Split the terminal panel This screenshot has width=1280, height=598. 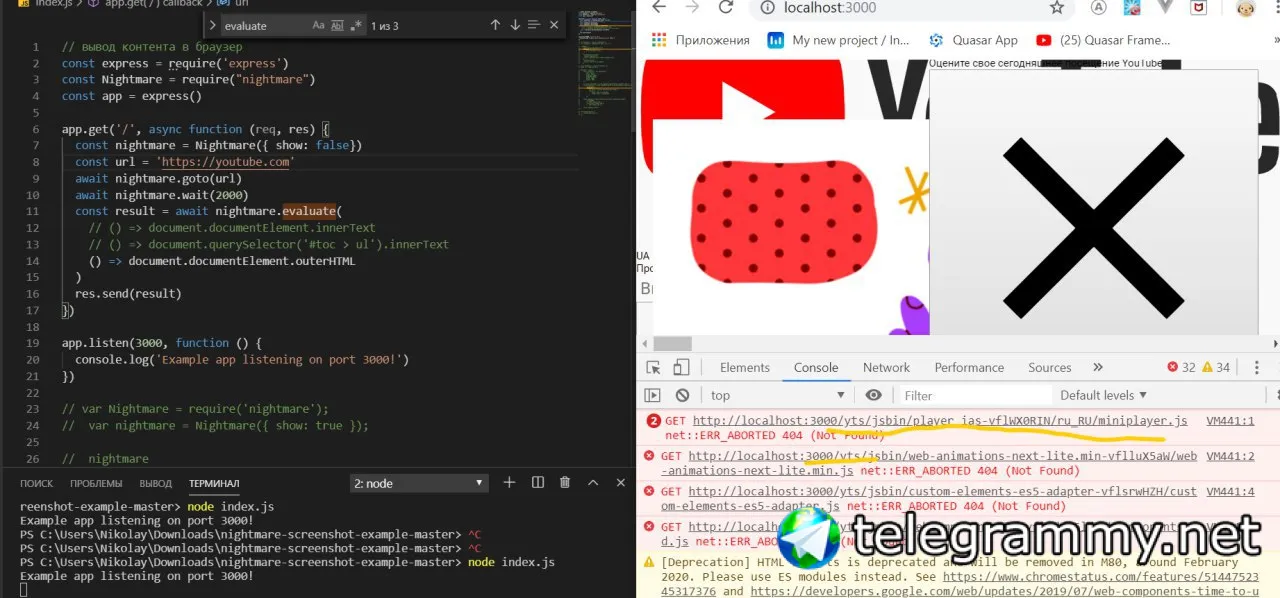coord(538,483)
